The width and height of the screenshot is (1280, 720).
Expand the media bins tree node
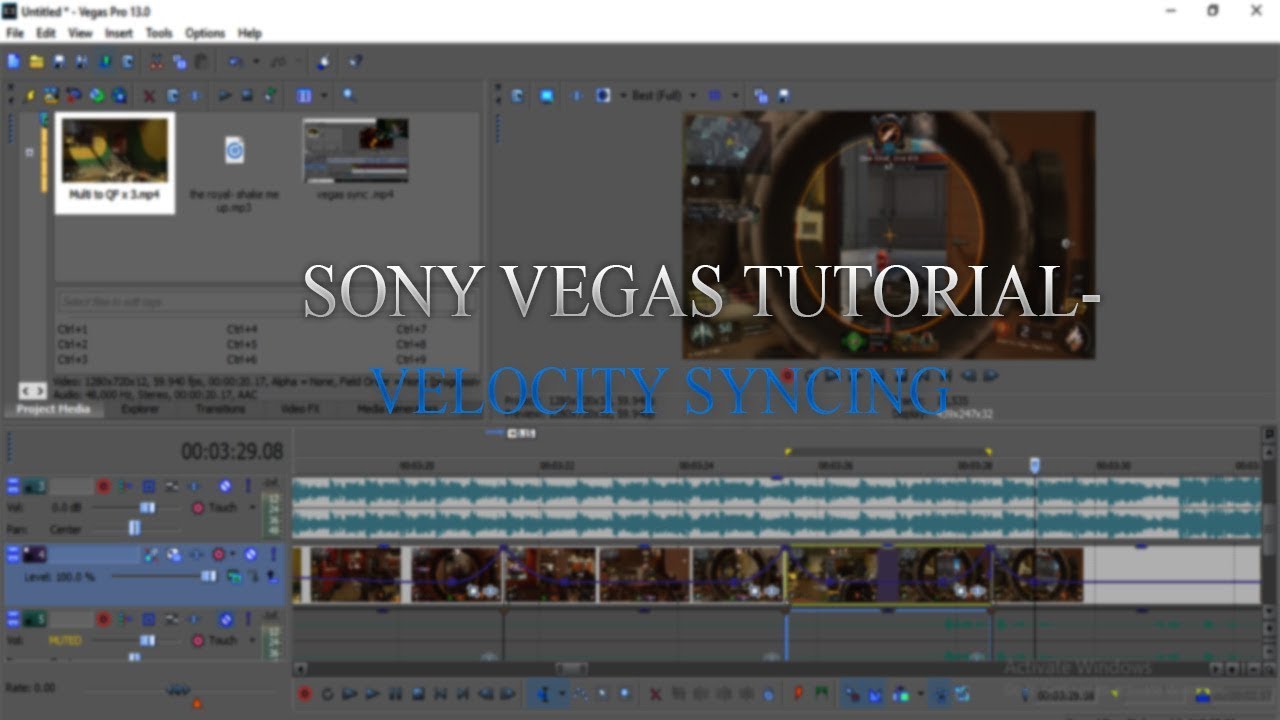pyautogui.click(x=29, y=152)
